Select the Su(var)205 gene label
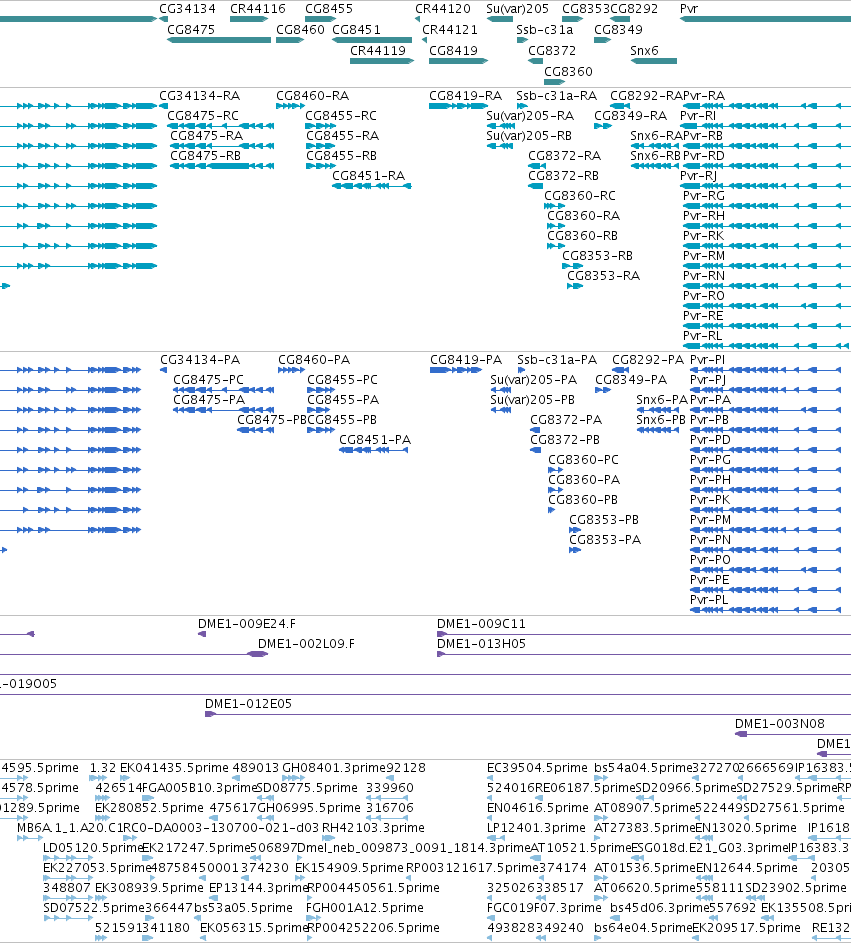 (517, 9)
